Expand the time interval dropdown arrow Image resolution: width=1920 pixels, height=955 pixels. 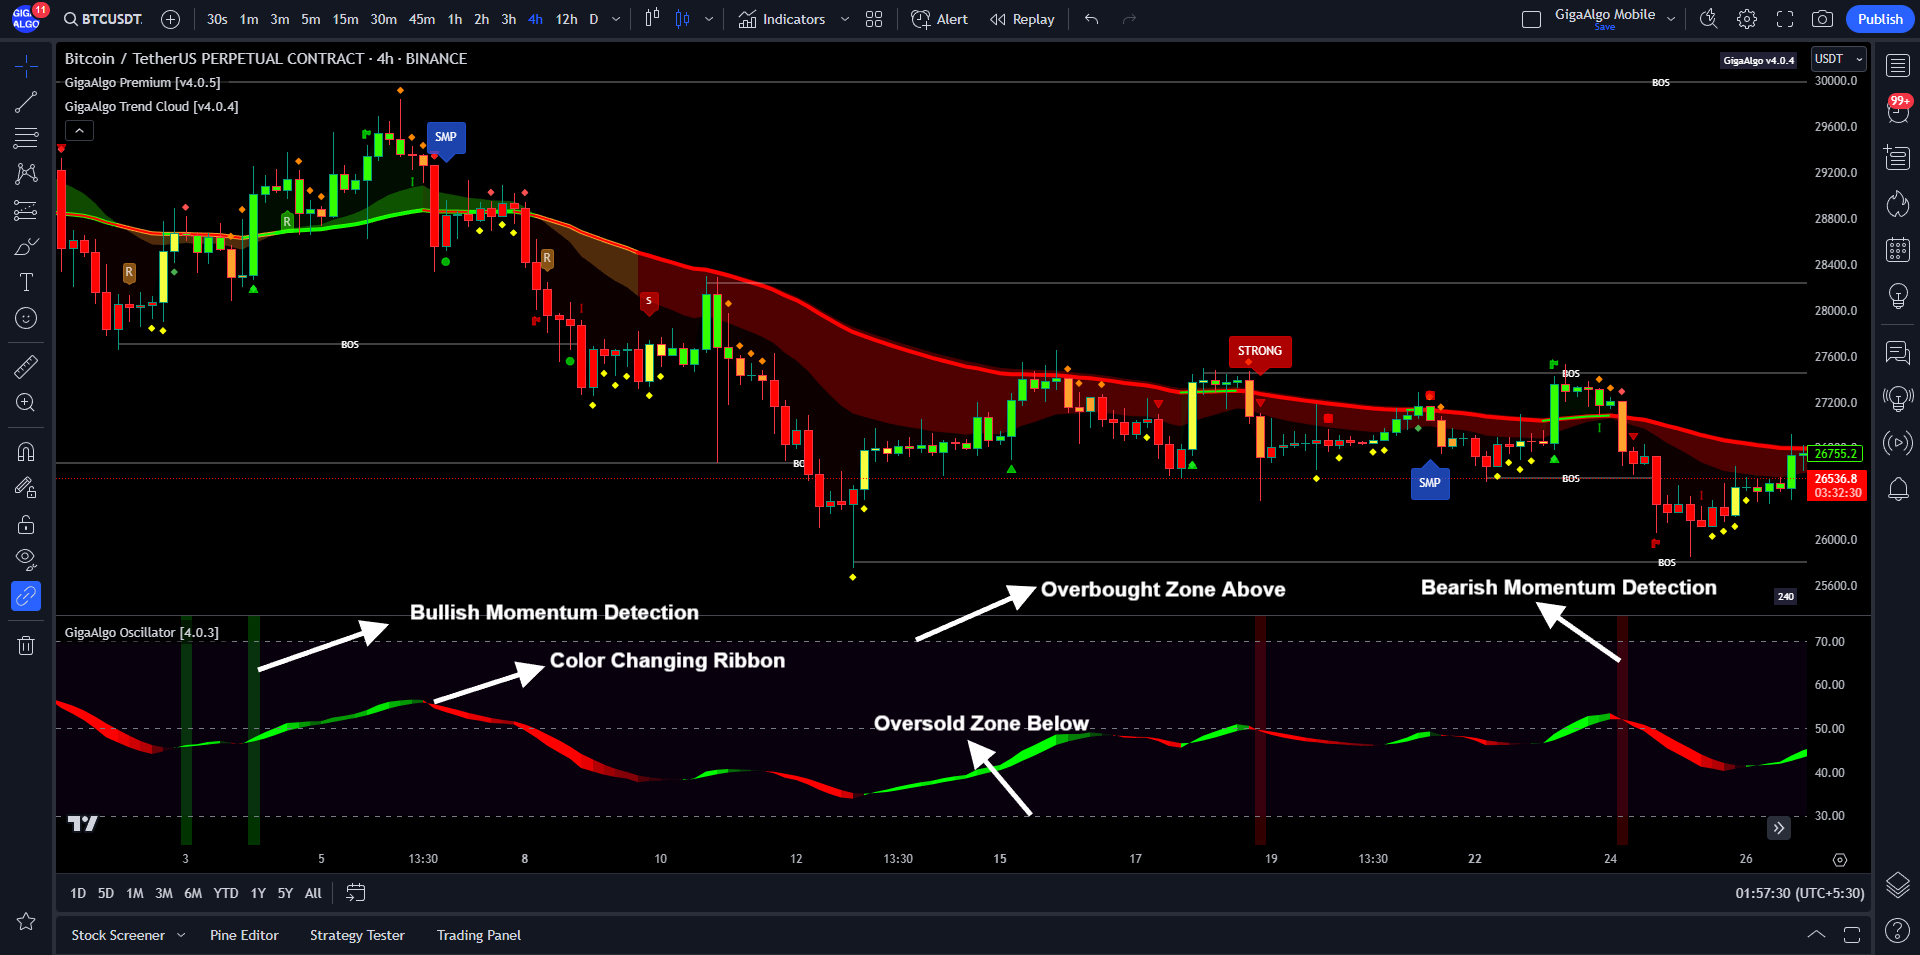tap(615, 19)
